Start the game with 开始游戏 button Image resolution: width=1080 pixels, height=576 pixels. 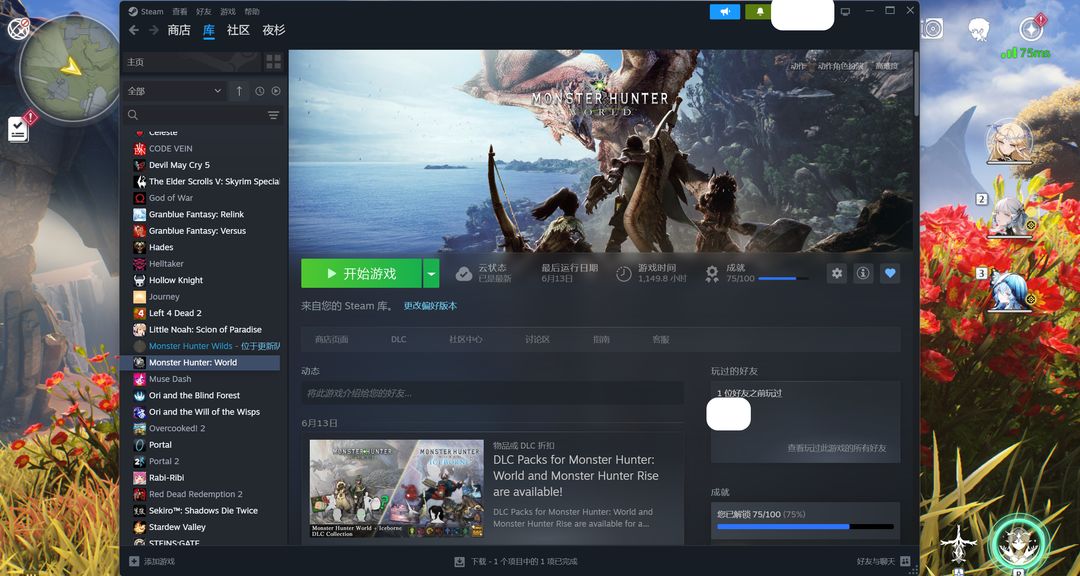362,274
